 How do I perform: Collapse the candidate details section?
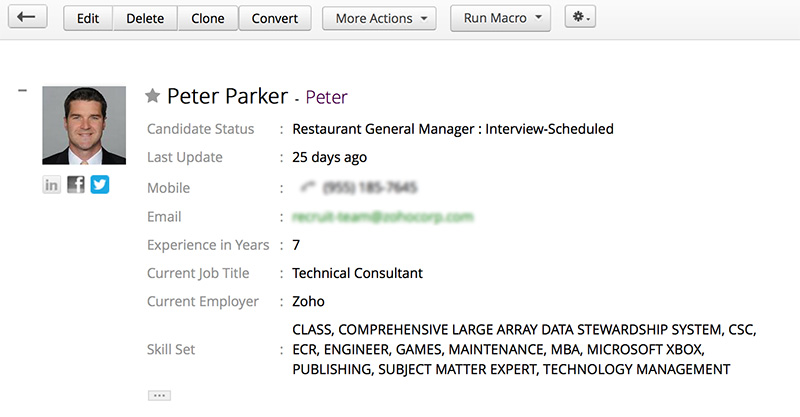[23, 92]
